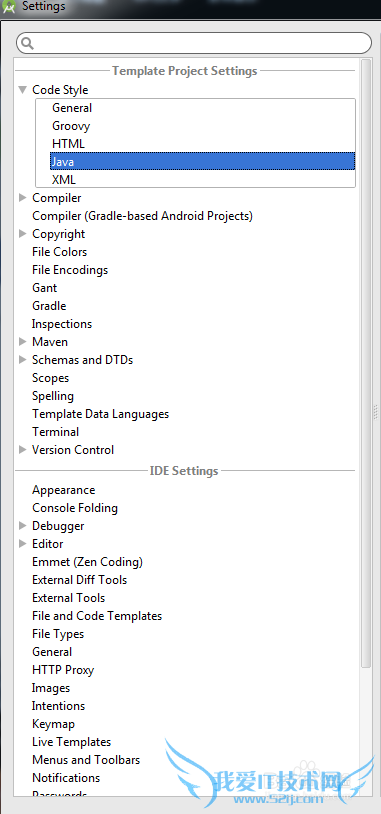Expand Schemas and DTDs node
The height and width of the screenshot is (814, 381).
coord(22,360)
